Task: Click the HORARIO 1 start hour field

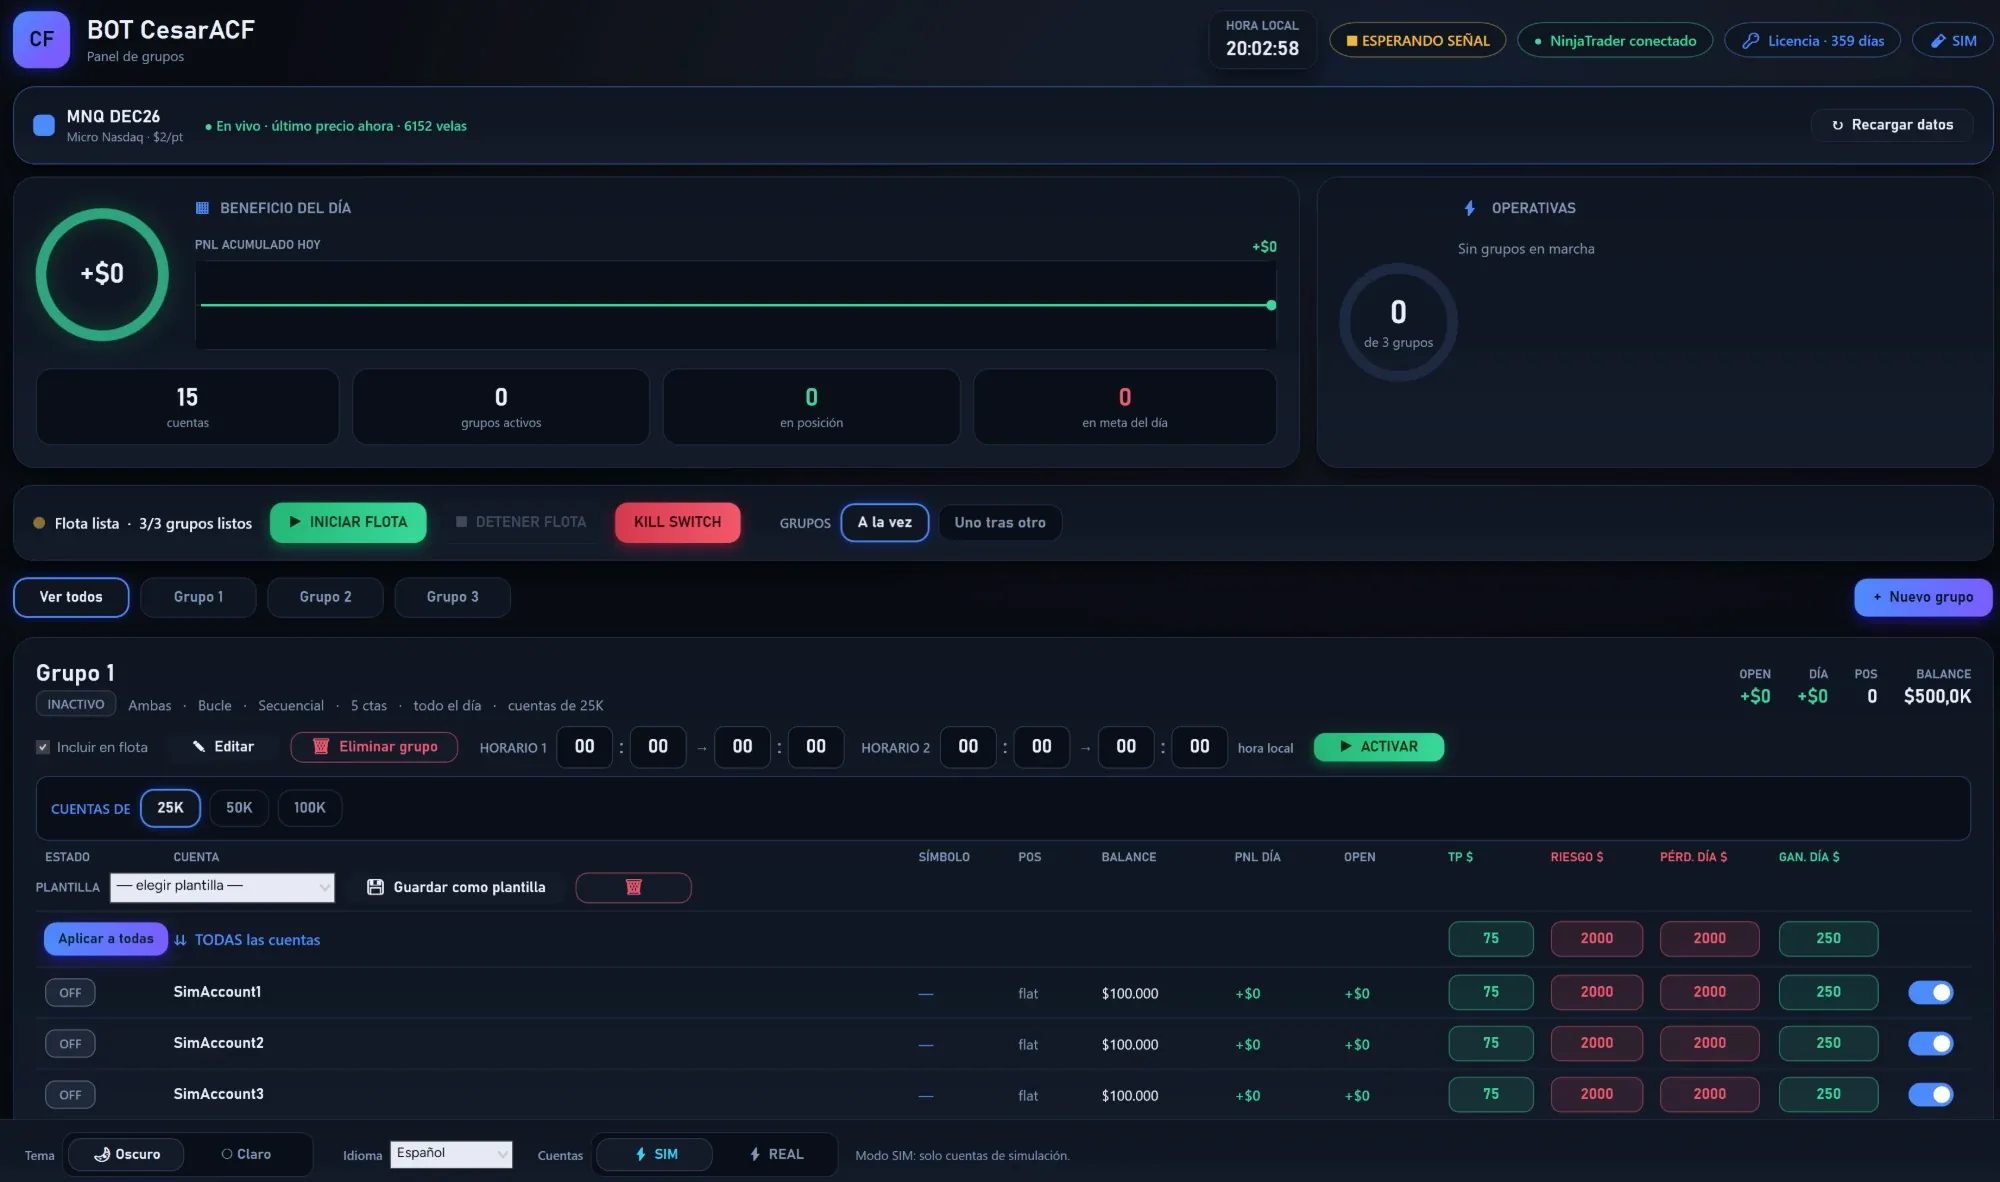Action: tap(584, 747)
